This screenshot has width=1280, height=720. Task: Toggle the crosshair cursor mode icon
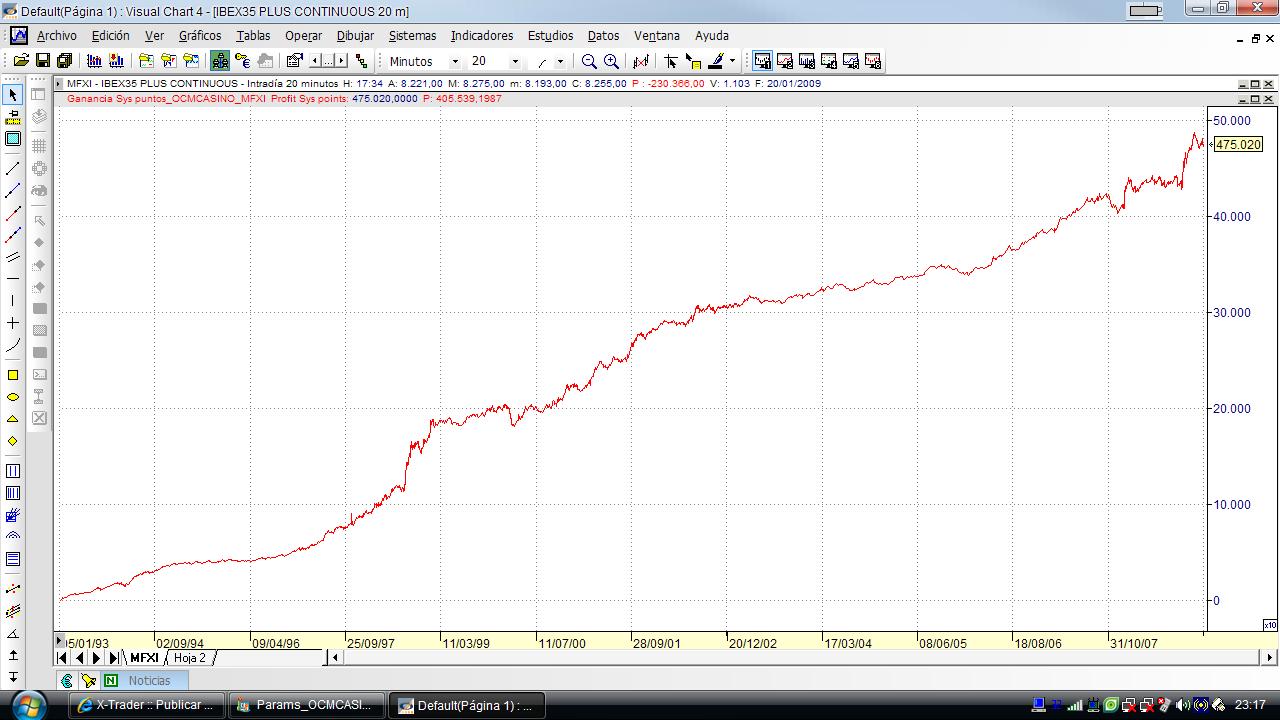click(x=671, y=61)
